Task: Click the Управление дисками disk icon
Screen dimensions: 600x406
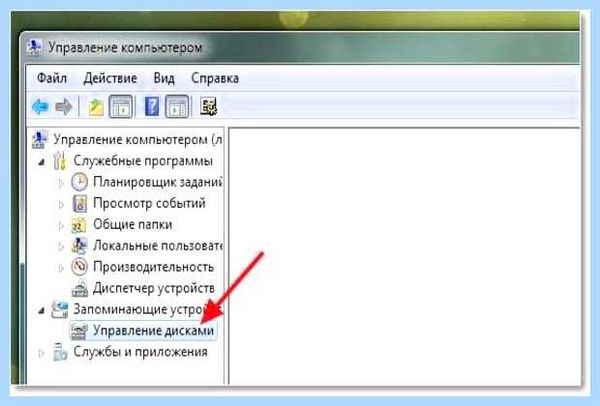Action: (x=79, y=331)
